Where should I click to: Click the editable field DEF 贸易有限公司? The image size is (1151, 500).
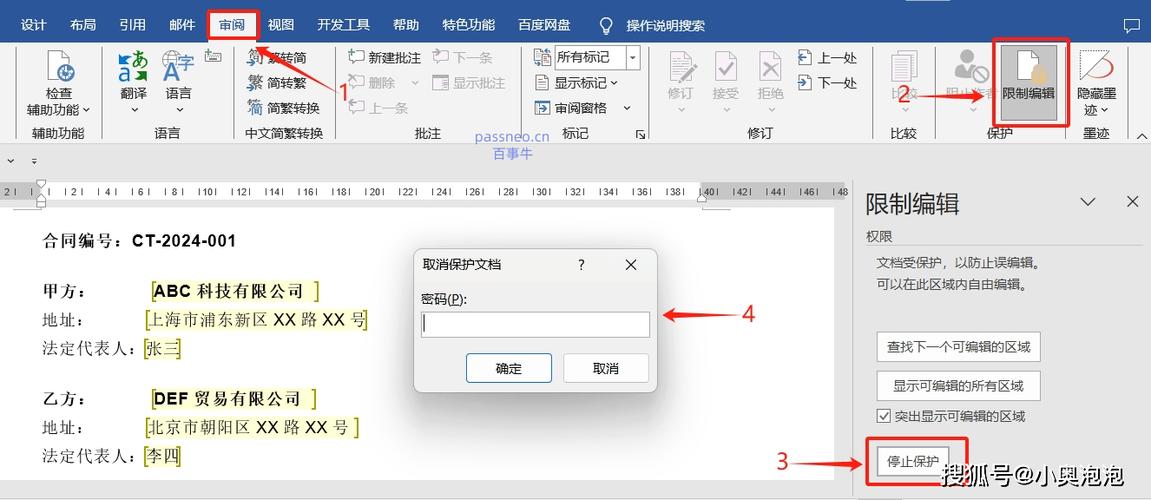point(233,399)
